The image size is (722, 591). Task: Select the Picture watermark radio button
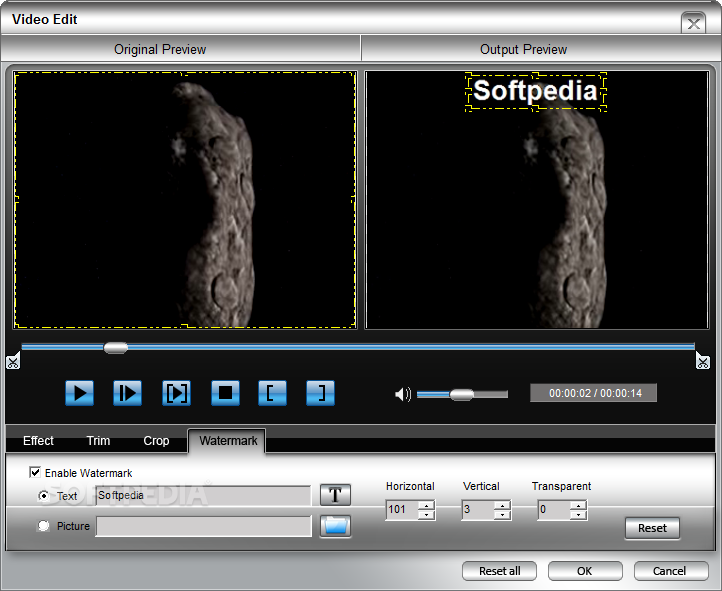pos(44,526)
